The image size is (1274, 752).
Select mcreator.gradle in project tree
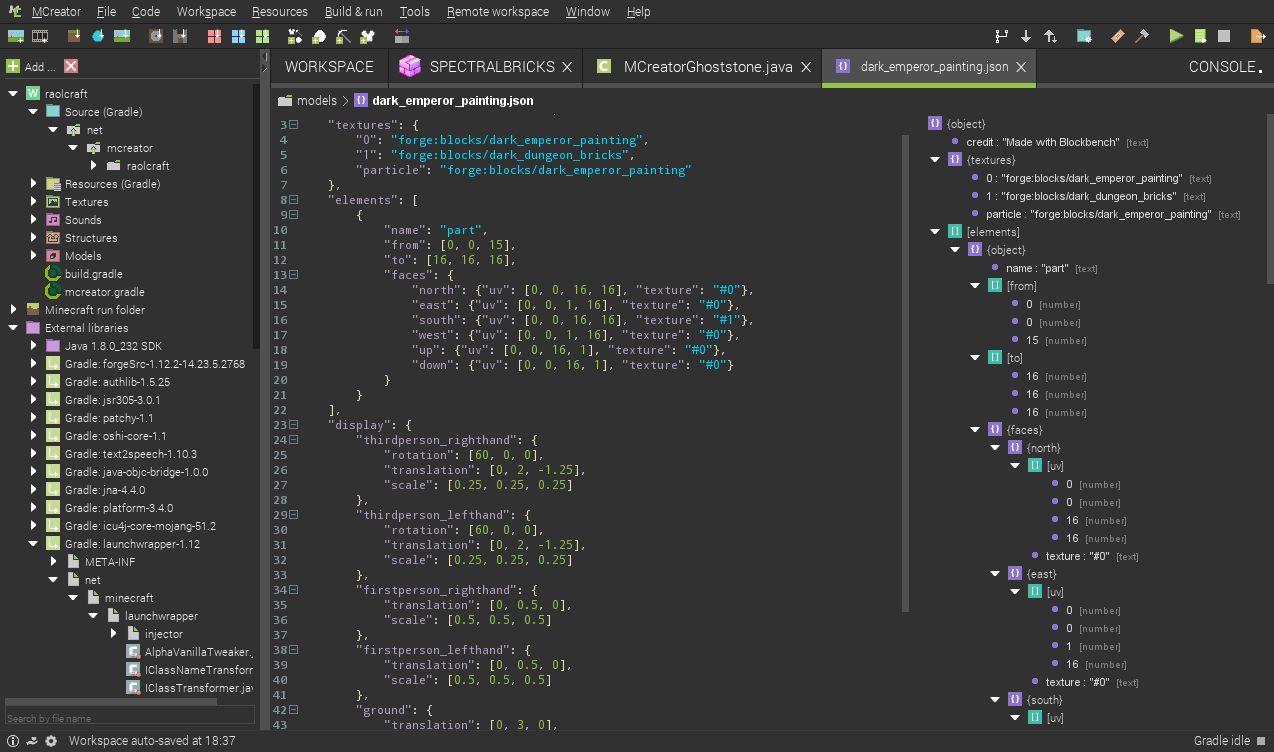(105, 292)
